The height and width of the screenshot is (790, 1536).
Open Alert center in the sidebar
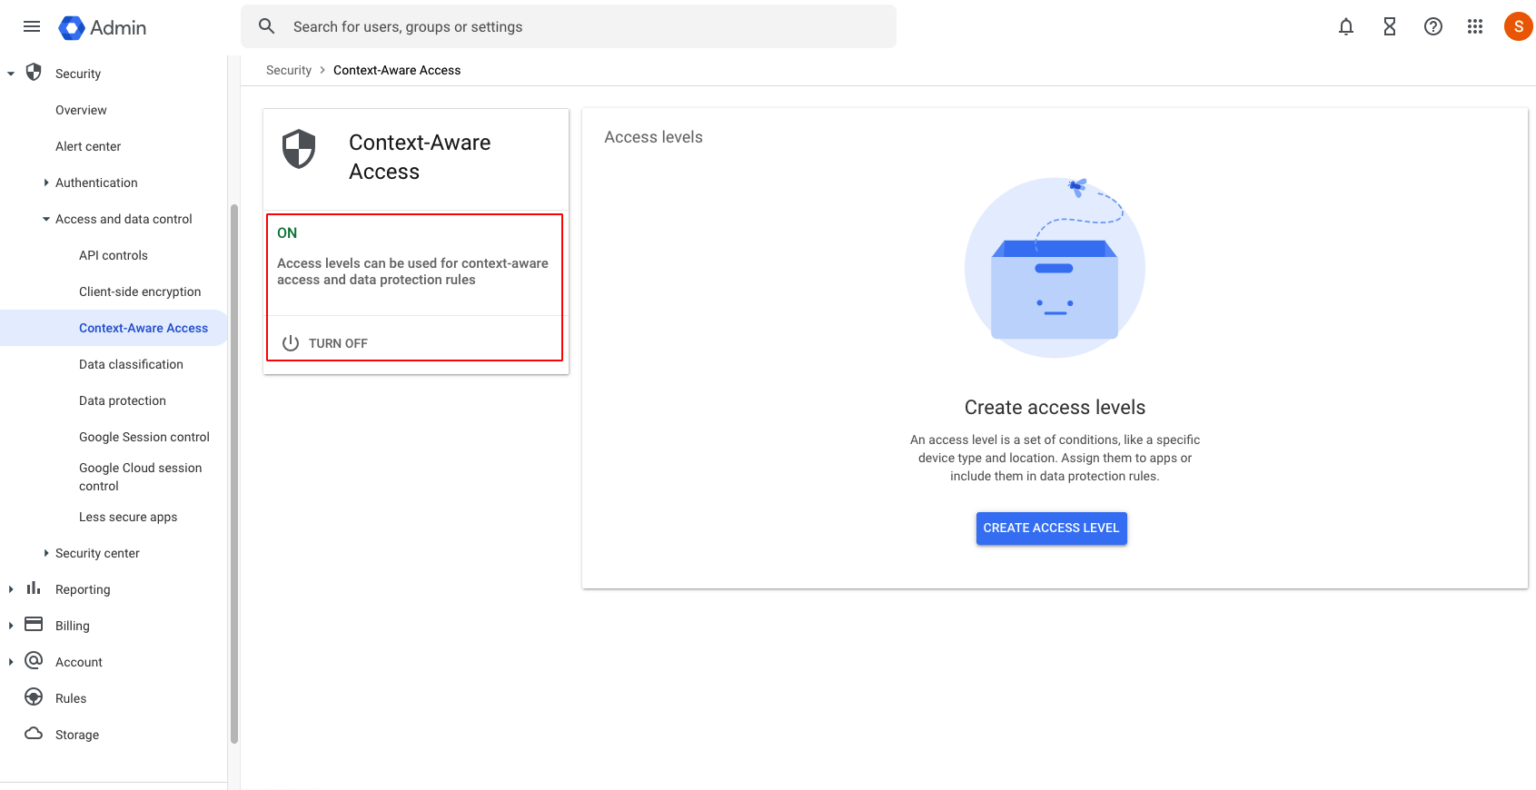pos(88,146)
